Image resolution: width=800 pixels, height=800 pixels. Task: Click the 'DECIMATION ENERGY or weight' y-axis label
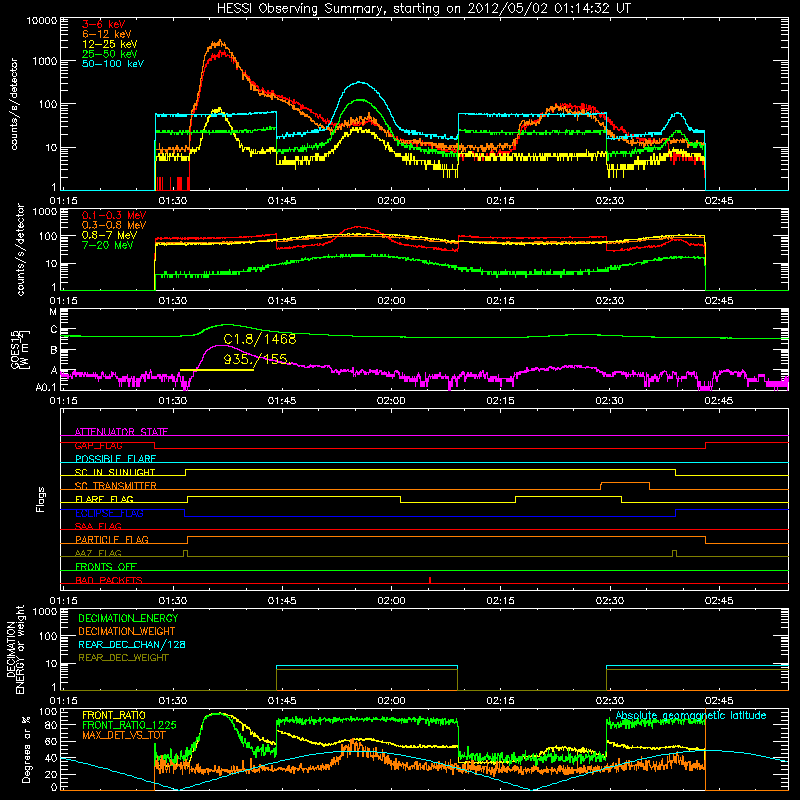[15, 649]
